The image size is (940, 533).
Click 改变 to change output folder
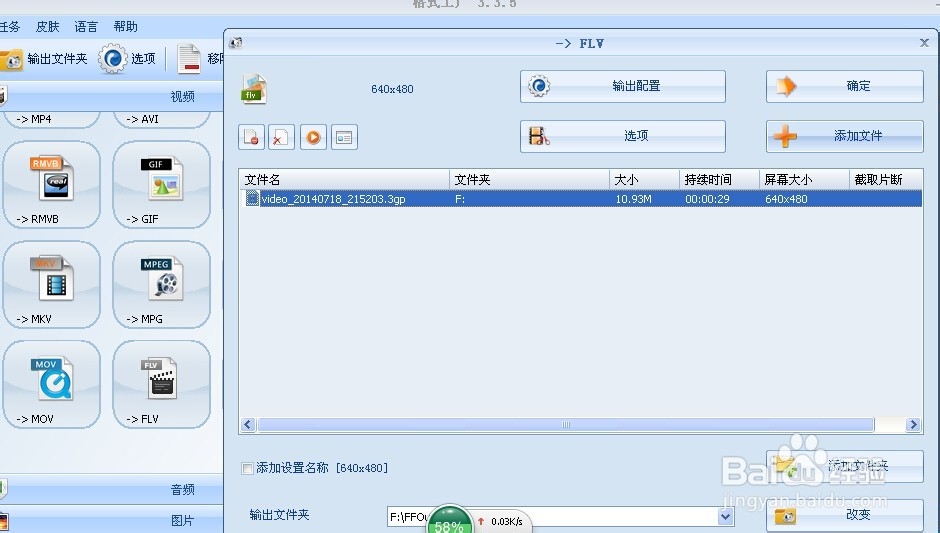click(844, 516)
